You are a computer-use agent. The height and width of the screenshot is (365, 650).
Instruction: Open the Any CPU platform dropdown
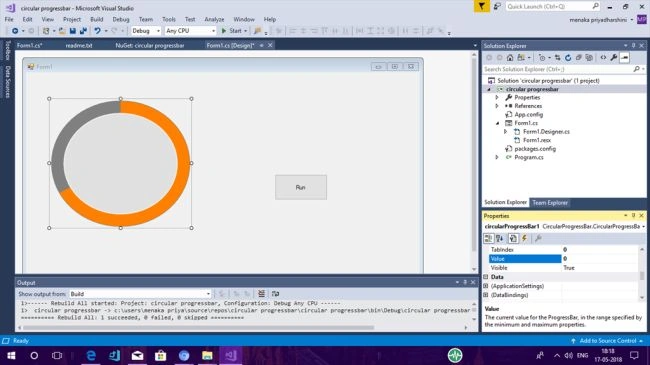tap(190, 31)
